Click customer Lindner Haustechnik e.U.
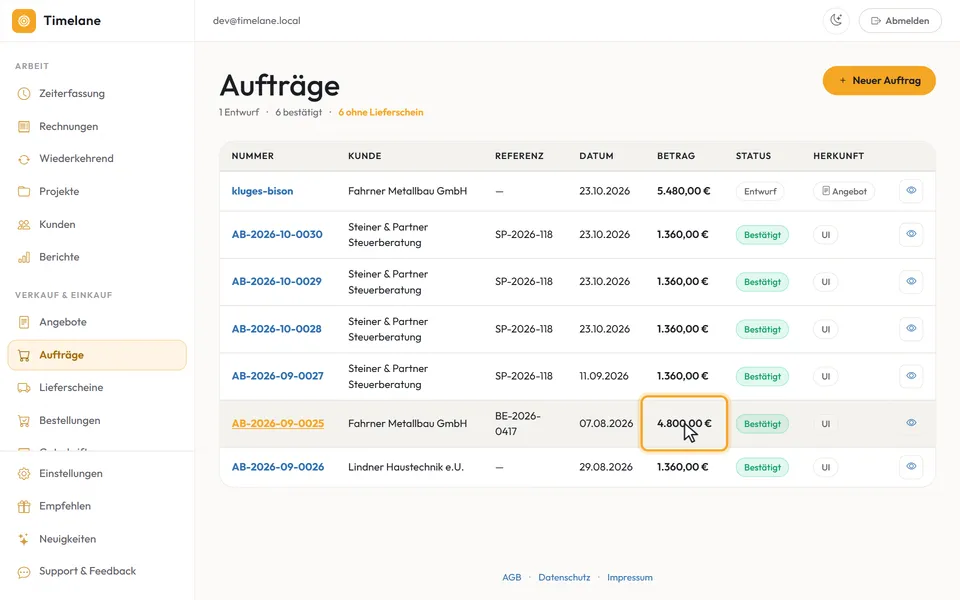This screenshot has width=960, height=600. pos(406,467)
